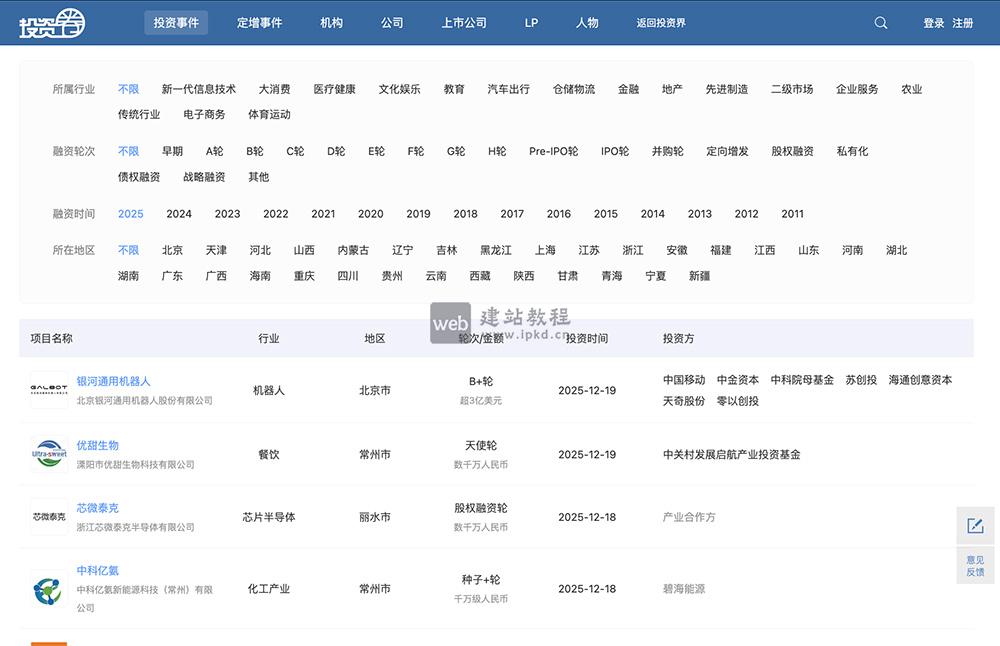Click the 中科亿氢 circular logo
The image size is (1000, 646).
click(49, 588)
